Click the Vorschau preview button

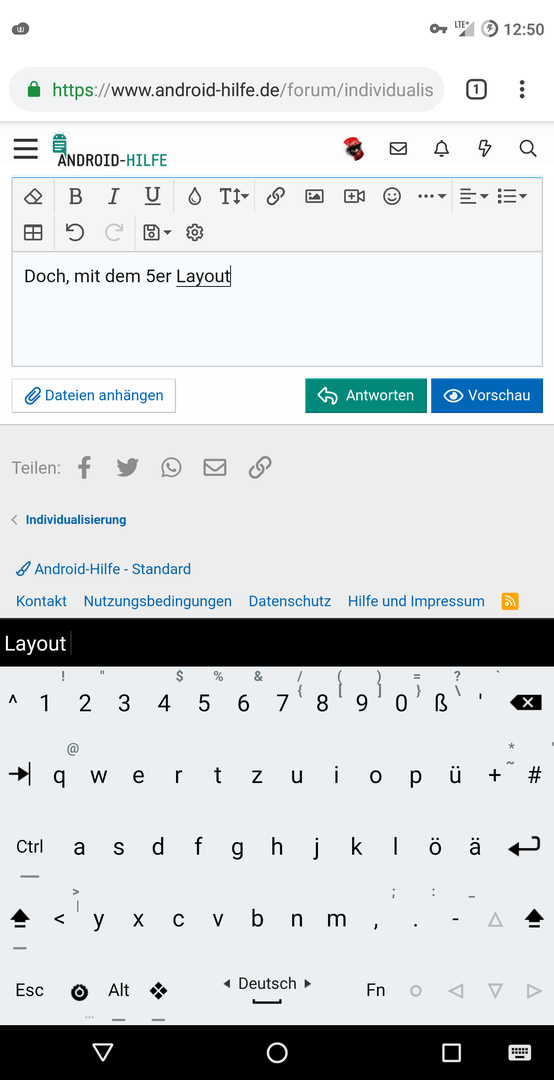point(487,395)
